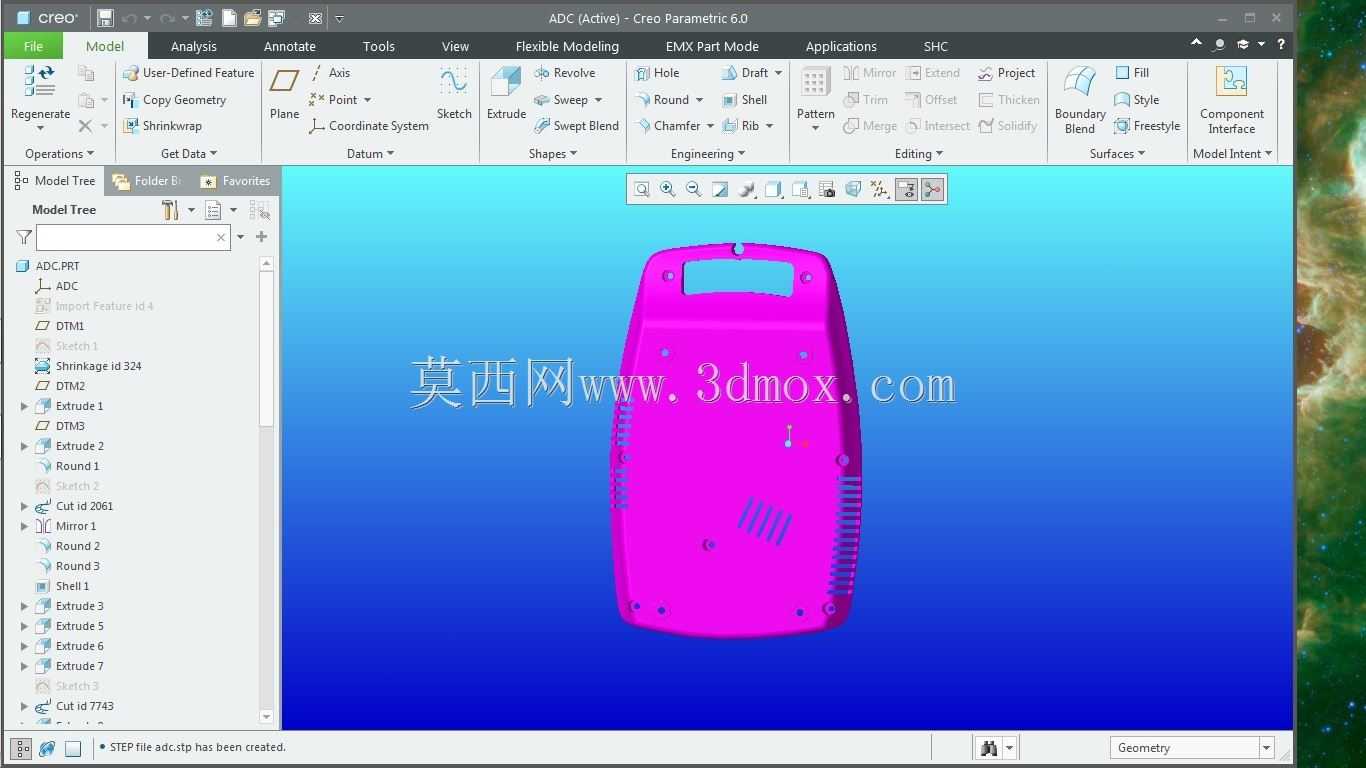
Task: Click User-Defined Feature button
Action: coord(188,73)
